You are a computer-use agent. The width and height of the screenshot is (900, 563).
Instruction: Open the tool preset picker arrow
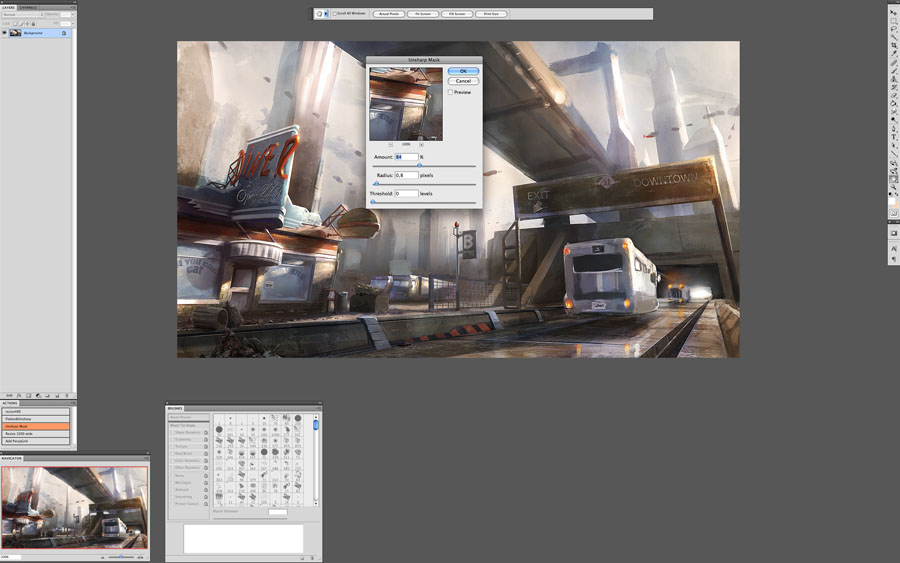[326, 14]
